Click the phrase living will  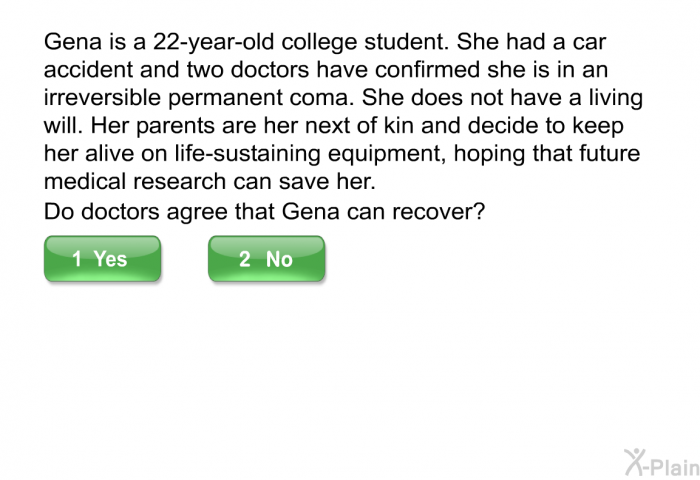coord(343,112)
